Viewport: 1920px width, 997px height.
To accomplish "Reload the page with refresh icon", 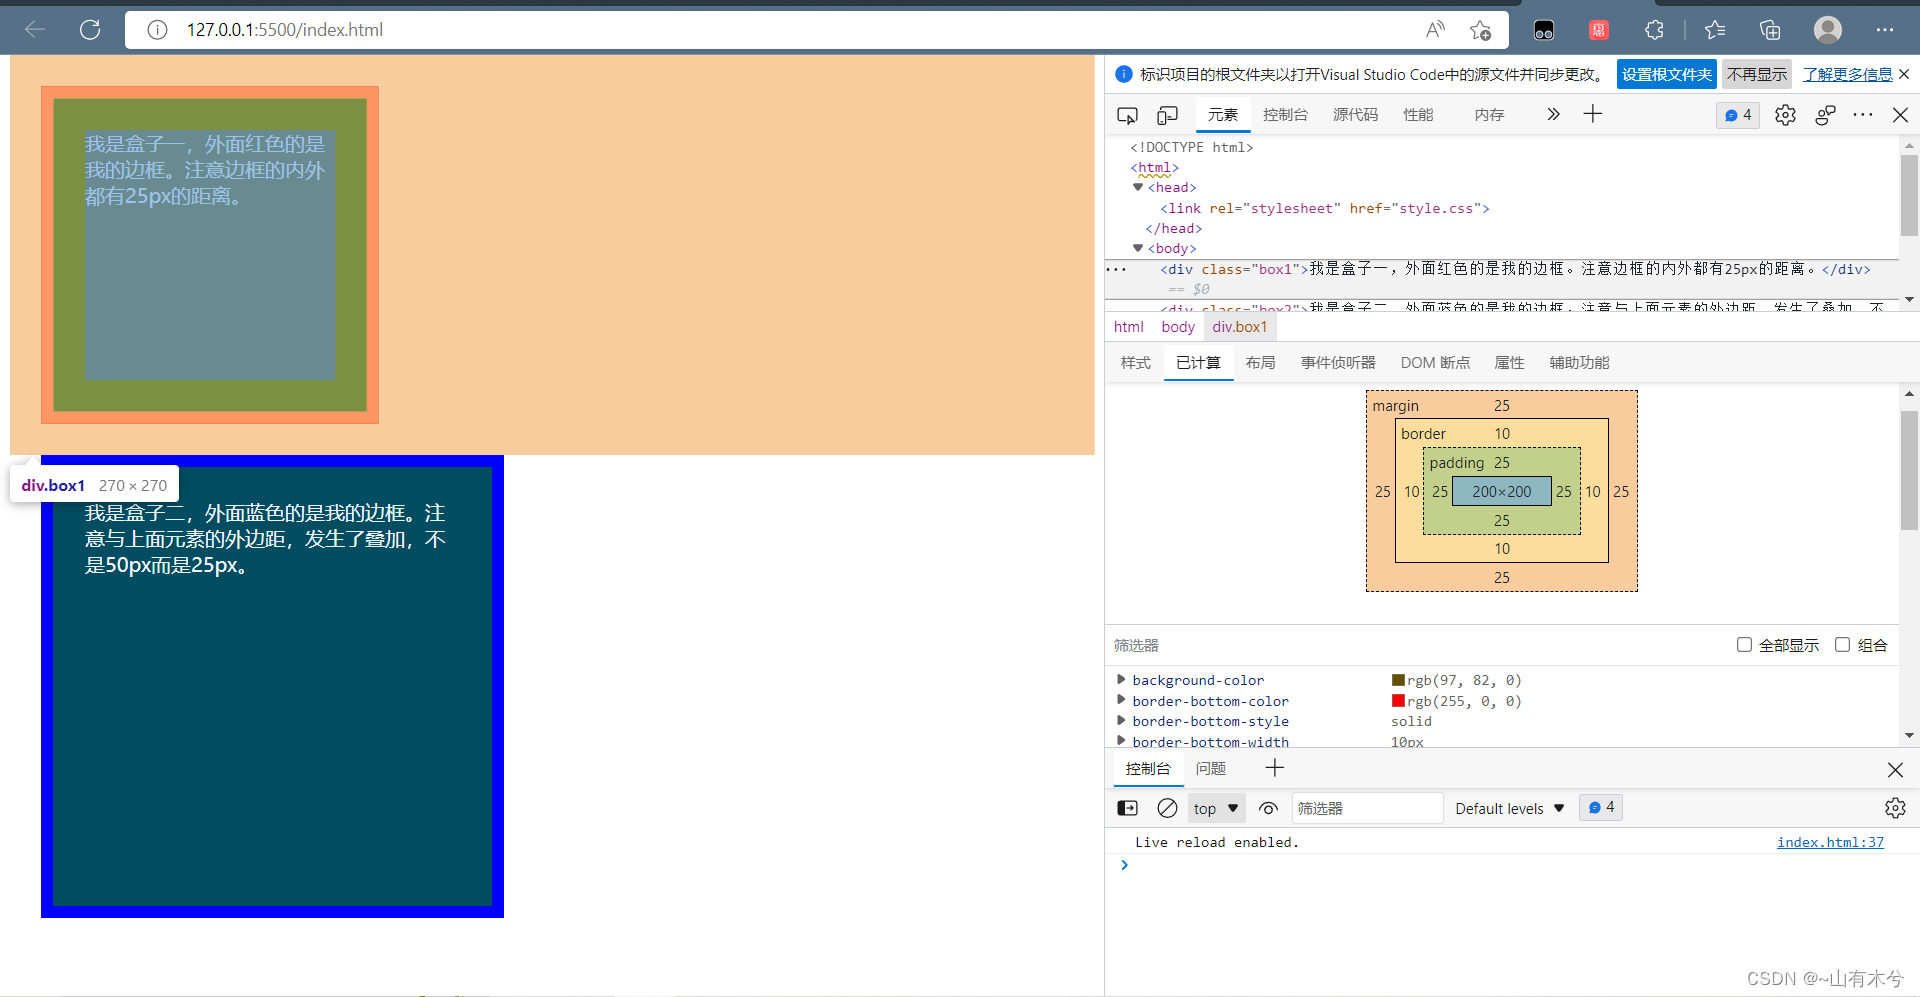I will click(x=90, y=30).
